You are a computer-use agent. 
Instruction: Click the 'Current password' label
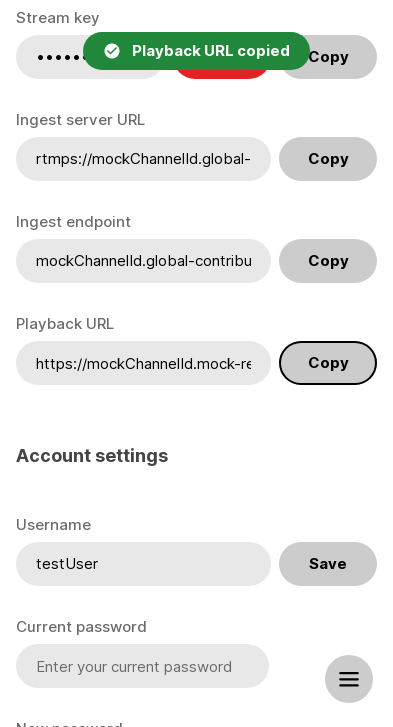point(81,627)
